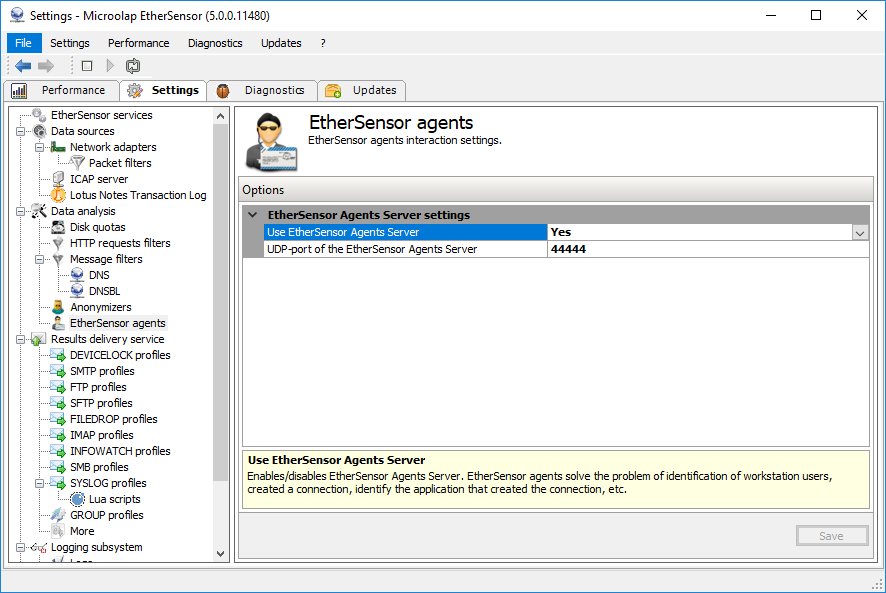Screen dimensions: 886x593
Task: Switch to the Updates tab
Action: (362, 90)
